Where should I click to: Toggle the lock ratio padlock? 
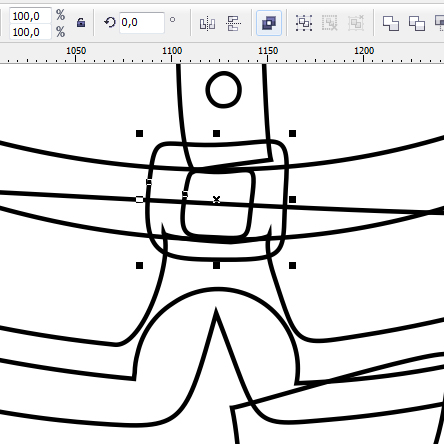pyautogui.click(x=81, y=23)
